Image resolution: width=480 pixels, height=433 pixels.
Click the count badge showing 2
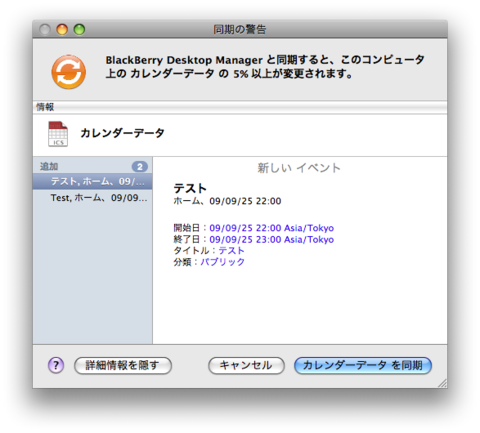(140, 166)
